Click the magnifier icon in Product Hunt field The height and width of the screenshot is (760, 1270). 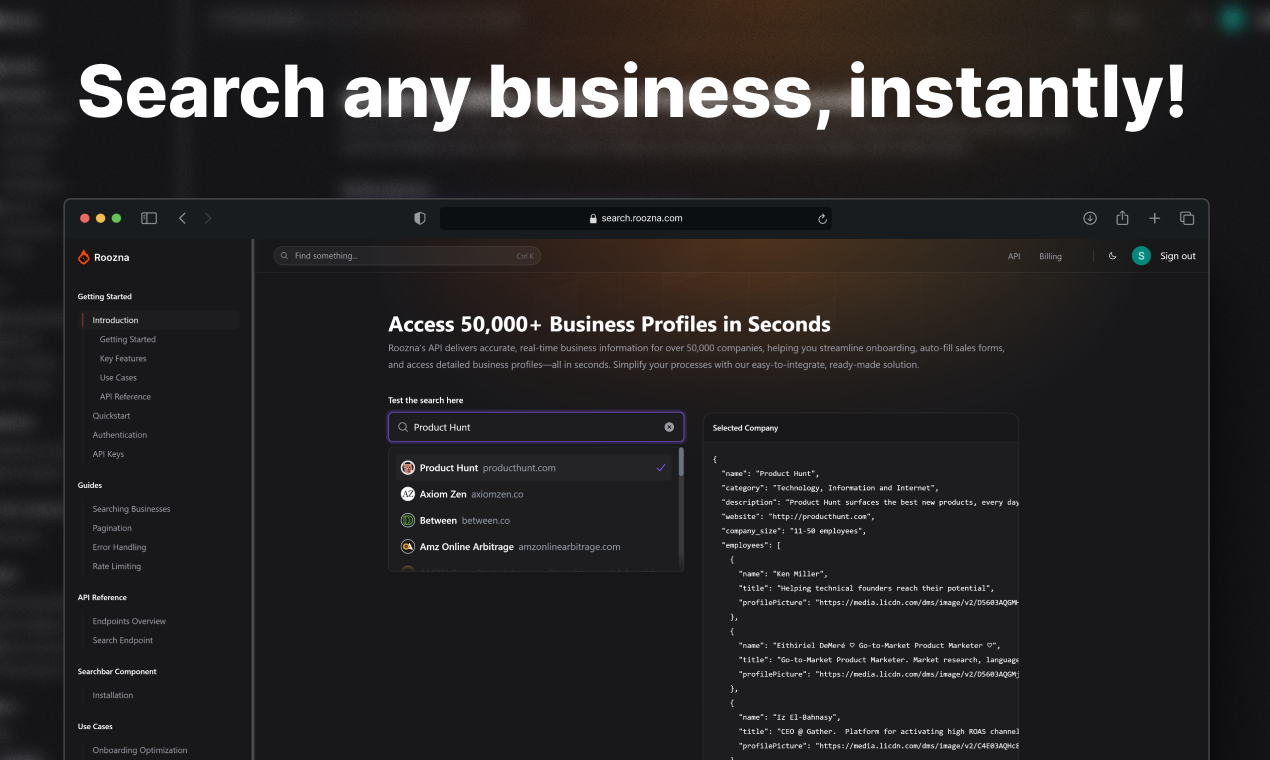pyautogui.click(x=403, y=427)
